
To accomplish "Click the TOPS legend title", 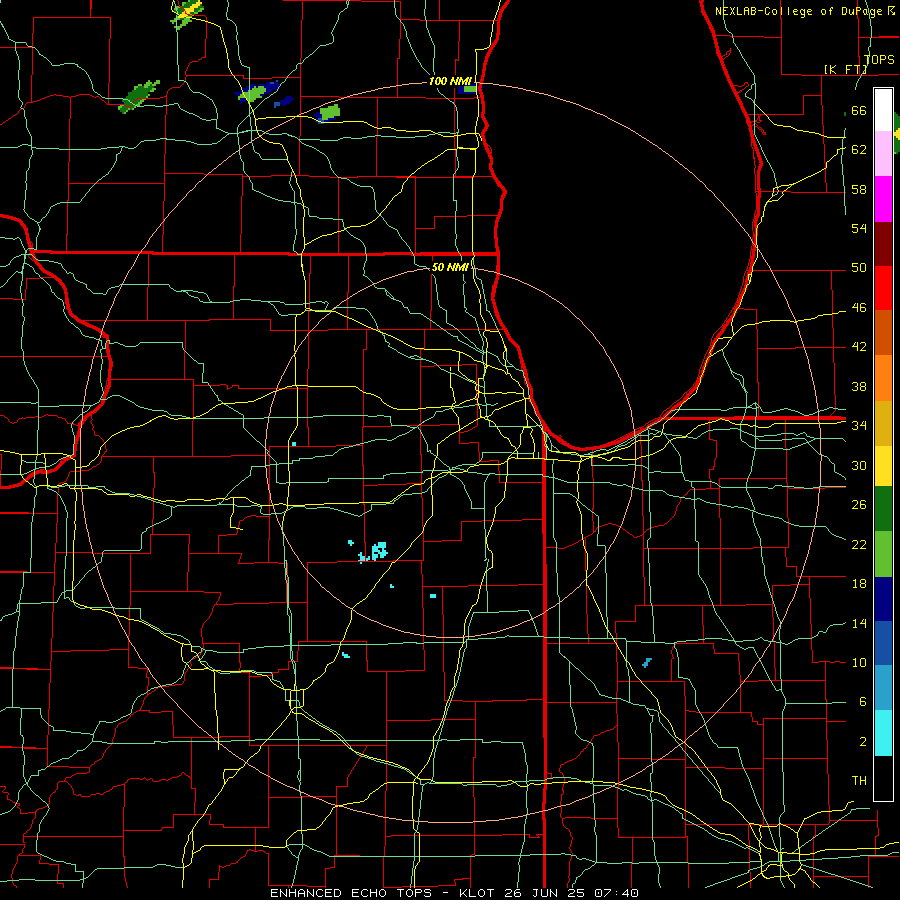I will [879, 59].
